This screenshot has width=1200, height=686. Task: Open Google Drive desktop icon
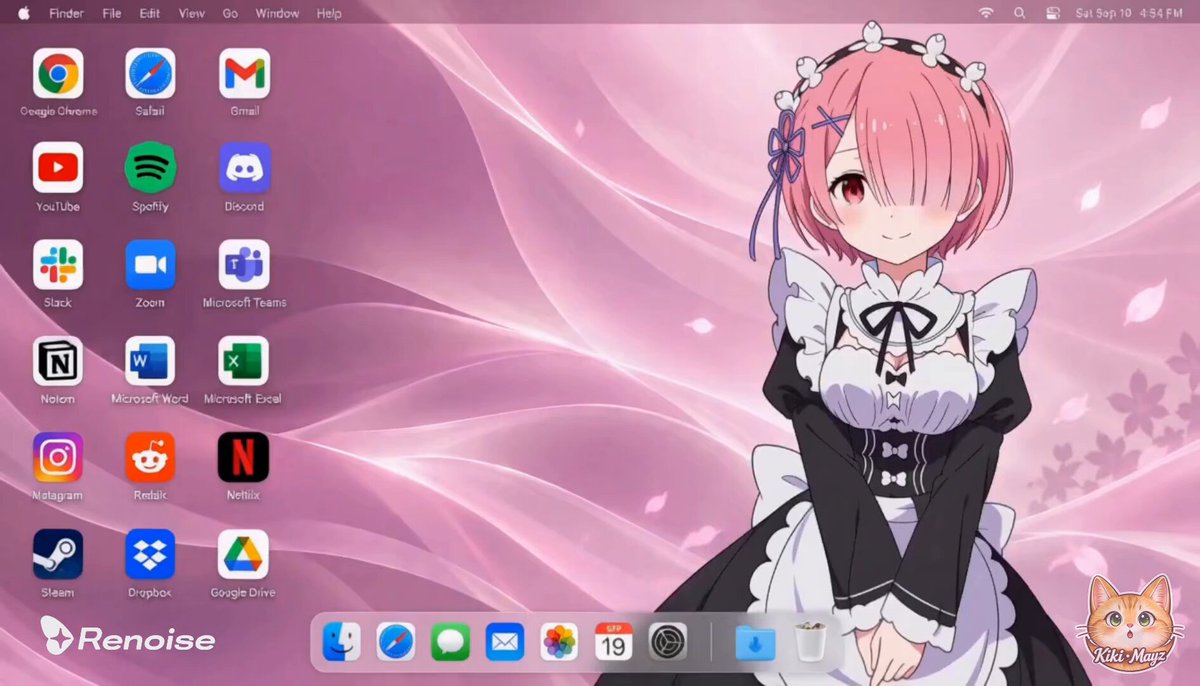[244, 554]
